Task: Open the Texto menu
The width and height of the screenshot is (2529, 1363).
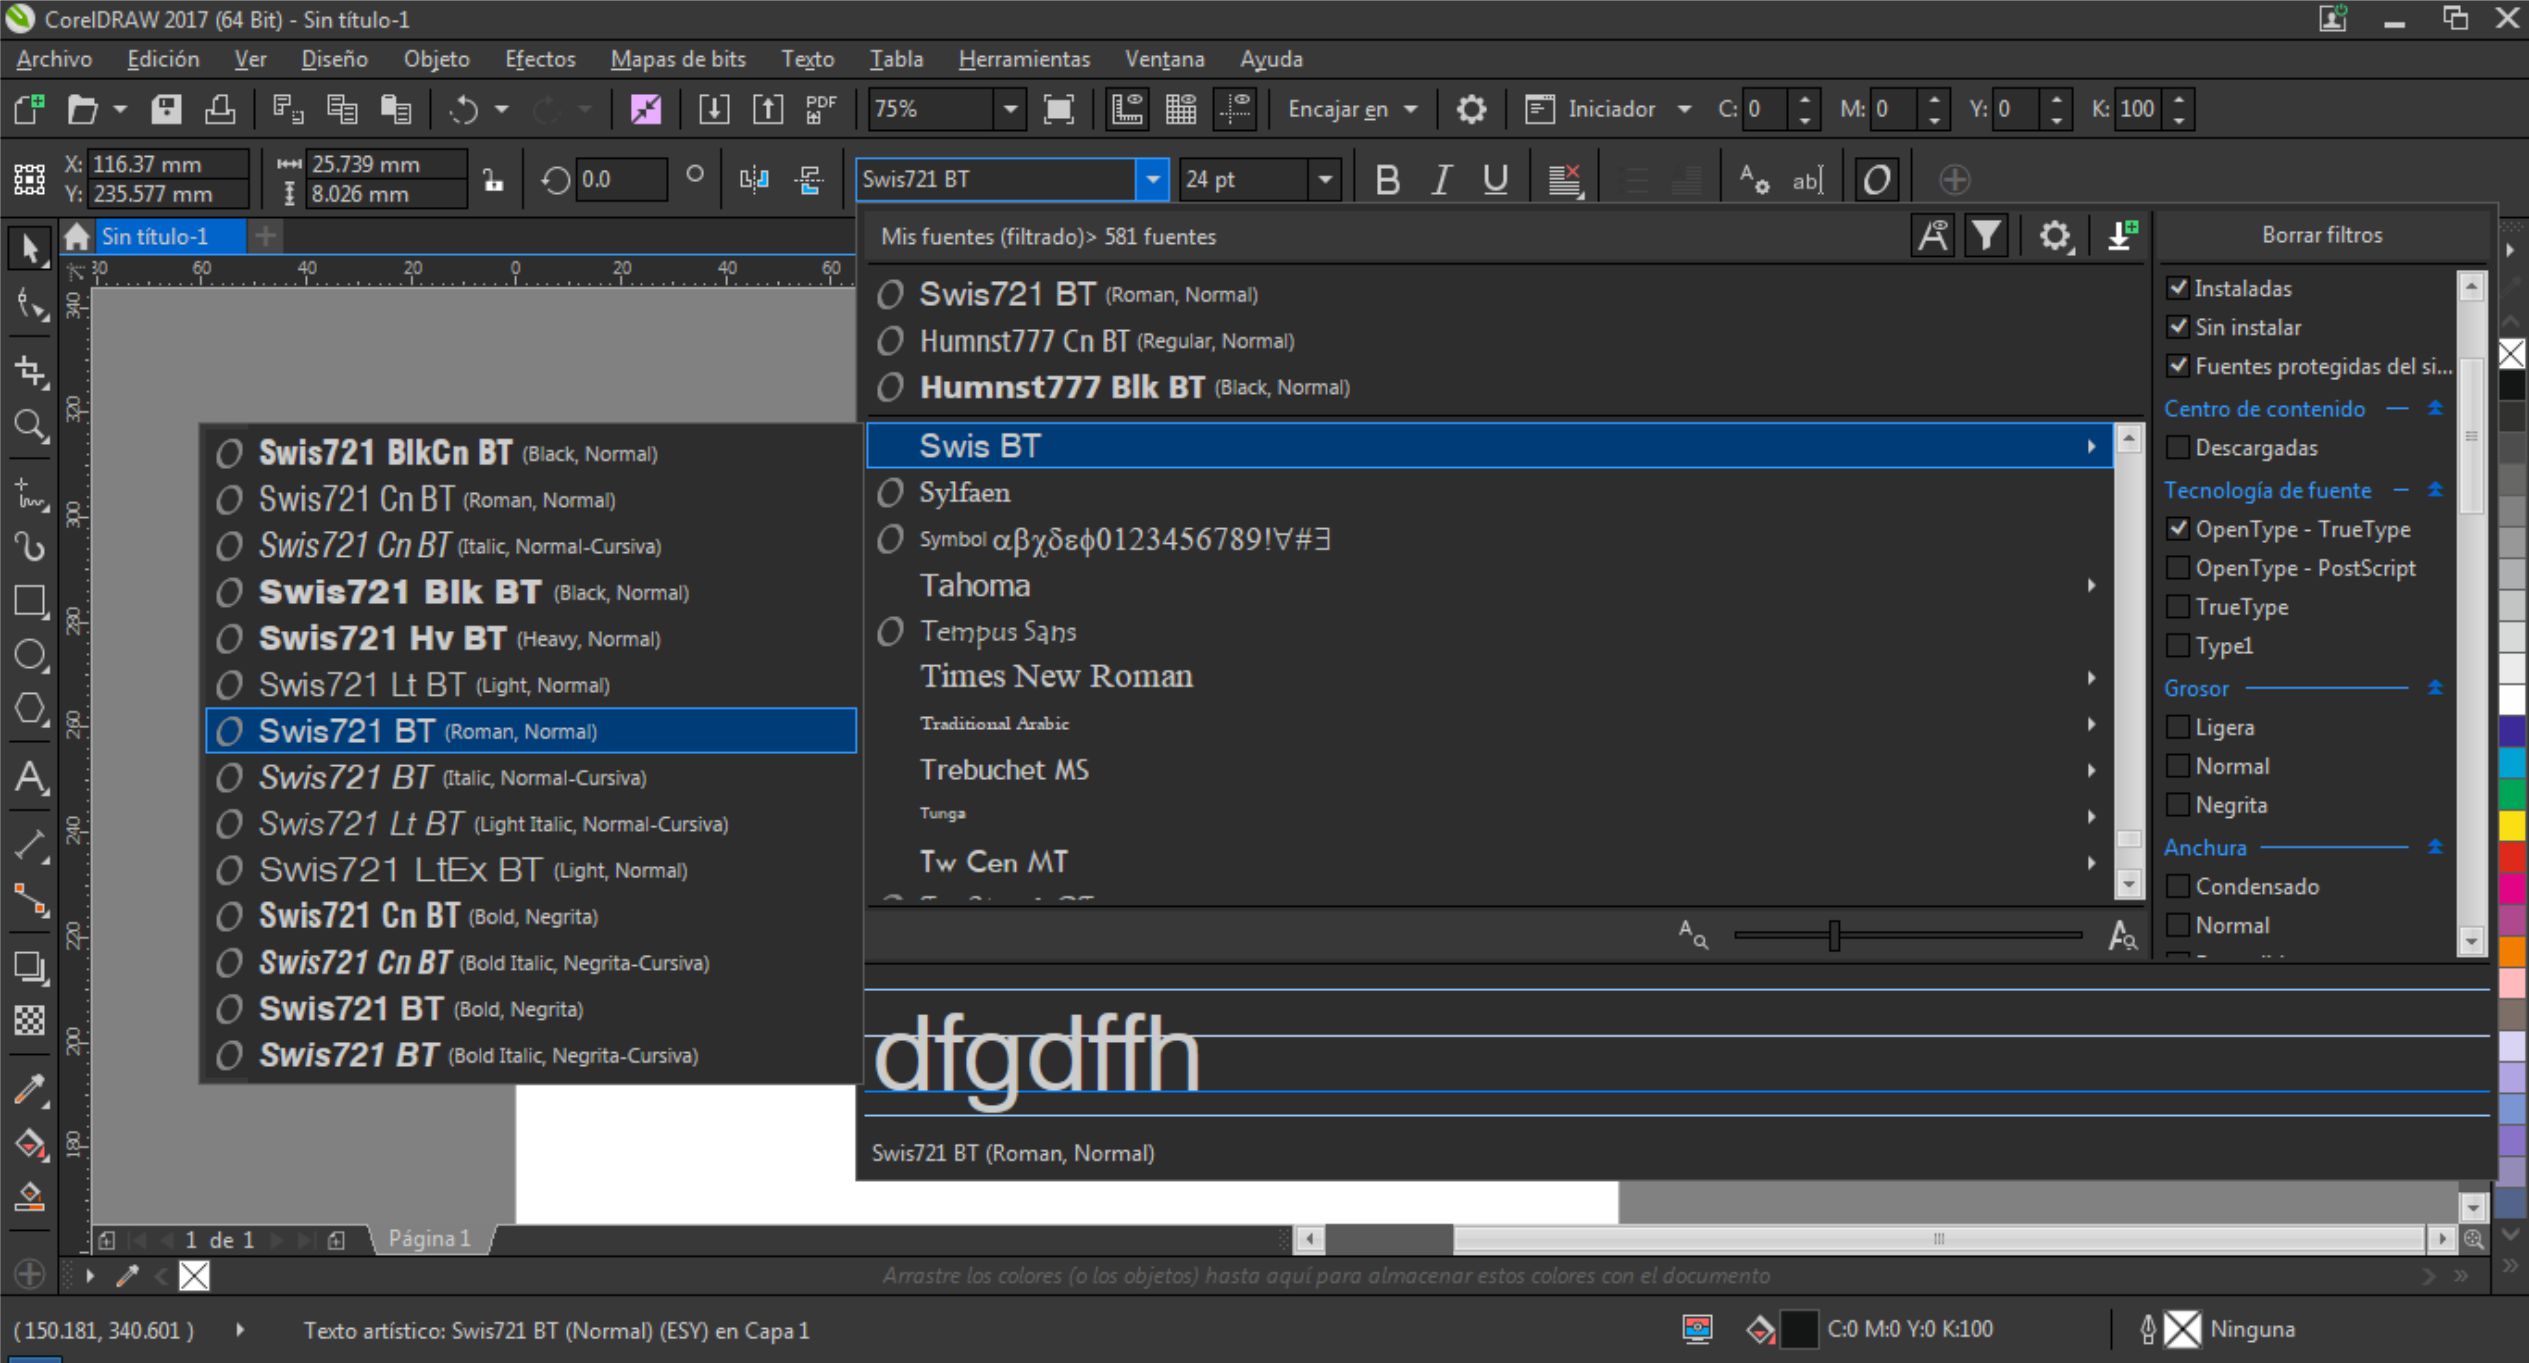Action: pyautogui.click(x=807, y=59)
